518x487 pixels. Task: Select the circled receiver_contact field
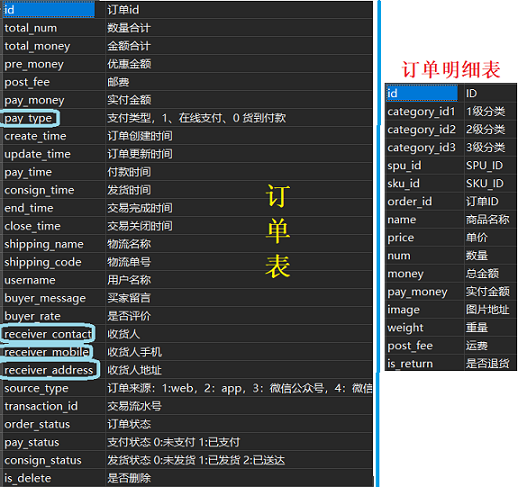point(48,334)
